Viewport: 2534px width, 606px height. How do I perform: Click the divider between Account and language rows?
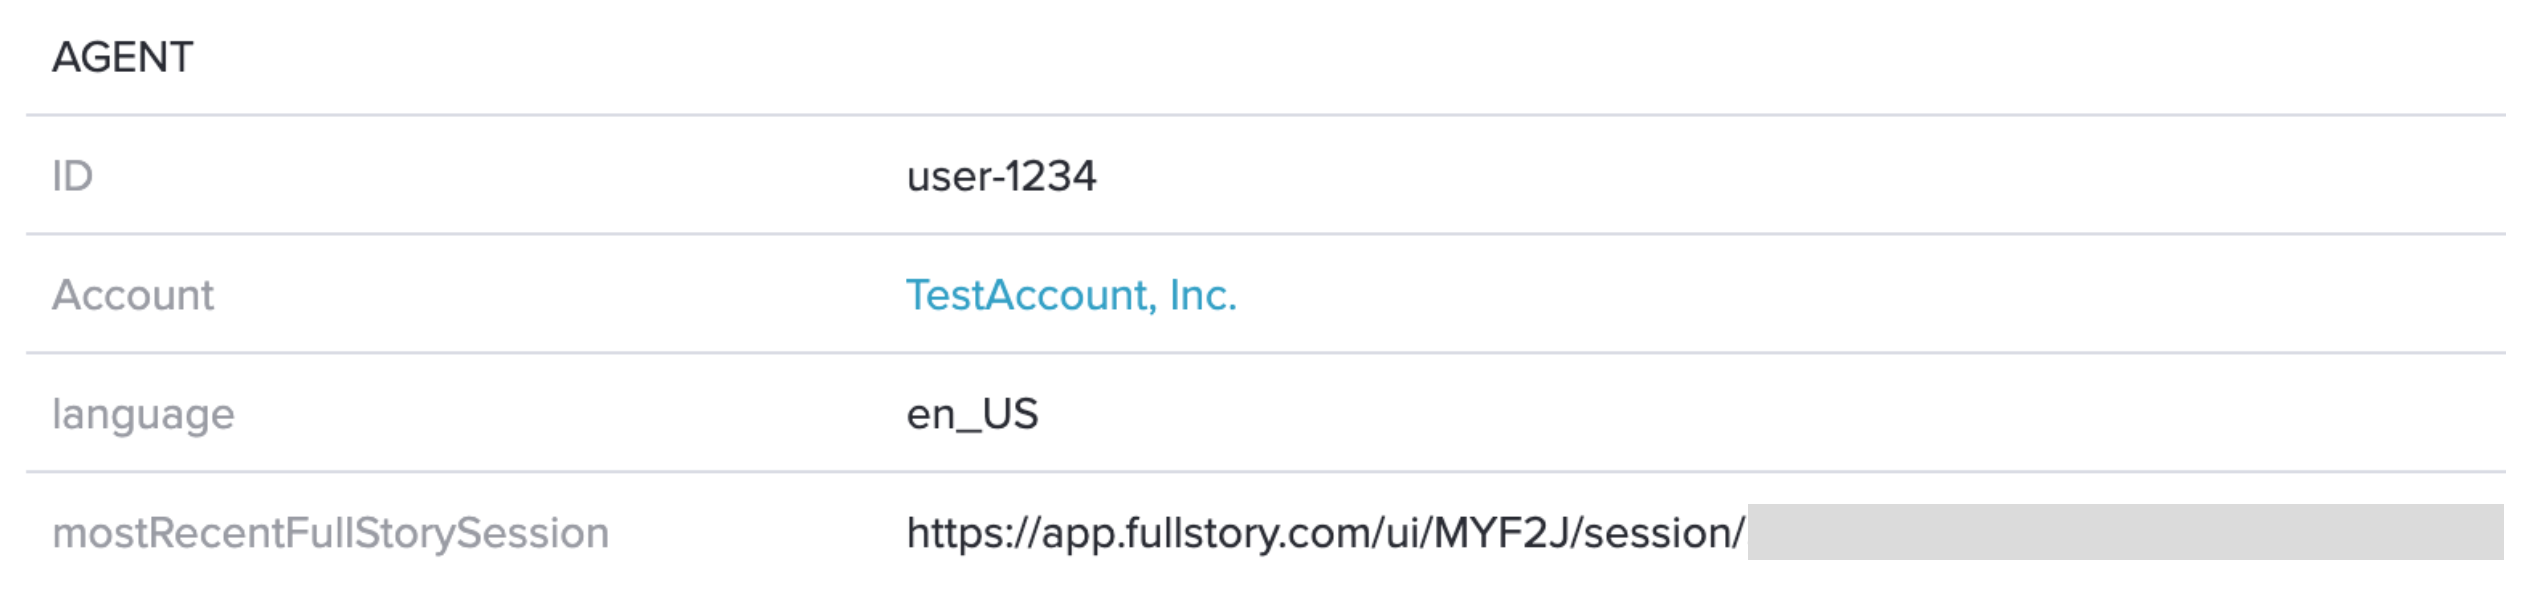click(x=1265, y=353)
